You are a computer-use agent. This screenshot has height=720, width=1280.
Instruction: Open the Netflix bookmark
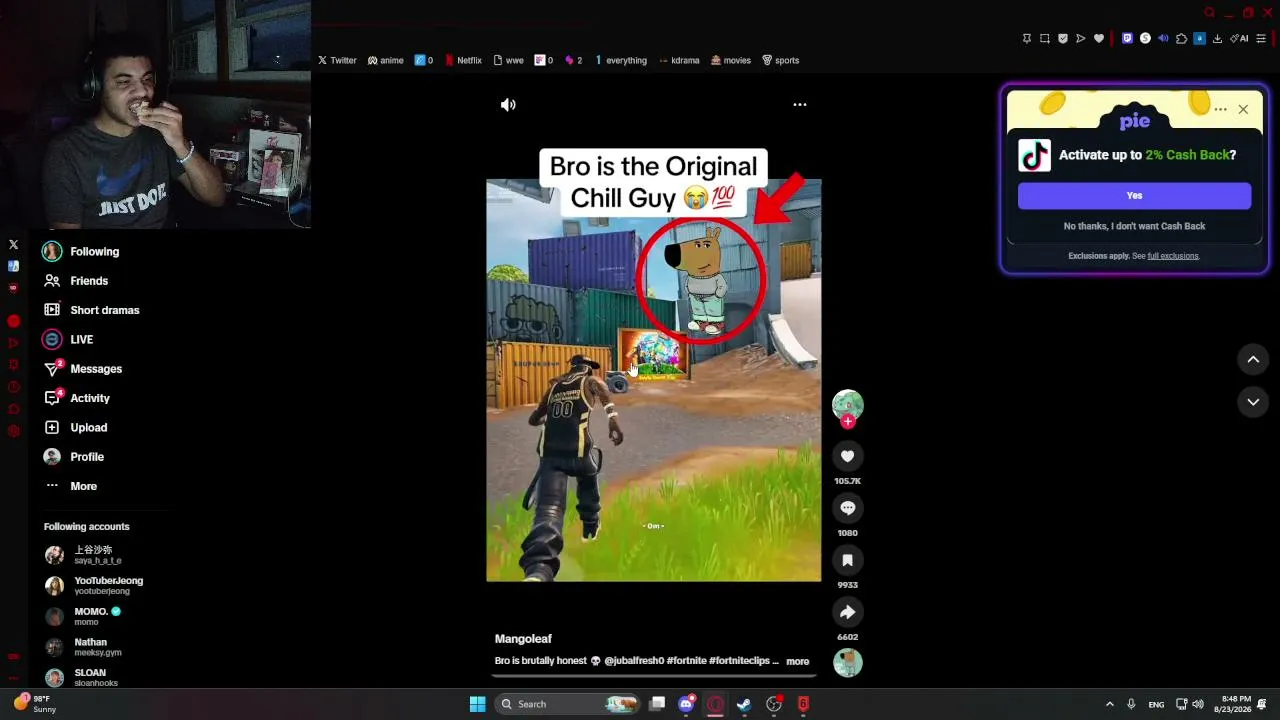(463, 60)
